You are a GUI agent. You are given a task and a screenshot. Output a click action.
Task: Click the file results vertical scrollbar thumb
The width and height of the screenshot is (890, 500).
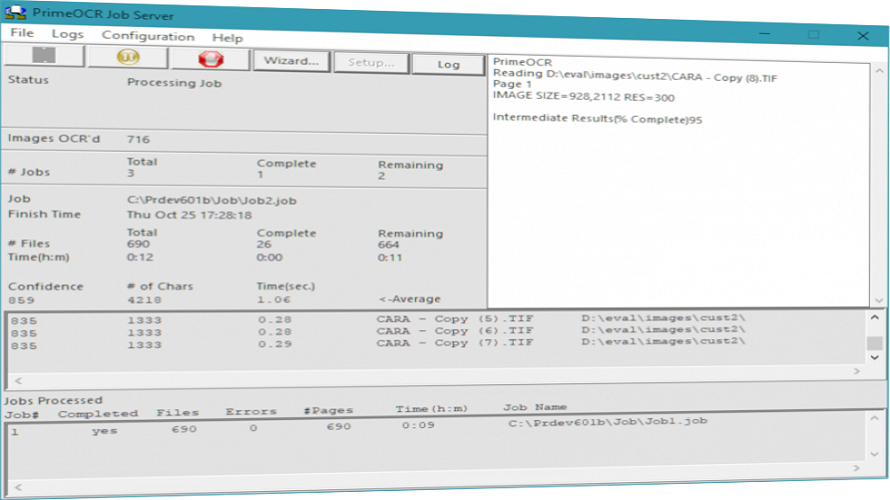[875, 343]
